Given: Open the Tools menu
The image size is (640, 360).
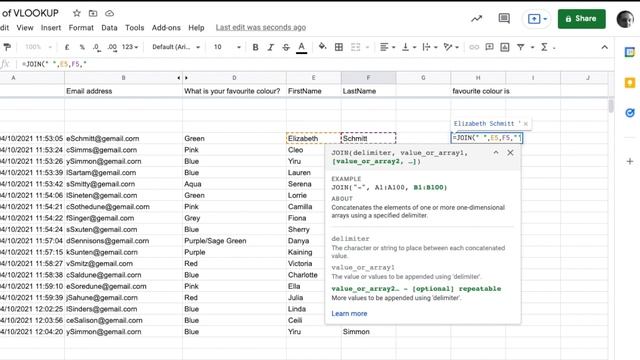Looking at the screenshot, I should [134, 28].
